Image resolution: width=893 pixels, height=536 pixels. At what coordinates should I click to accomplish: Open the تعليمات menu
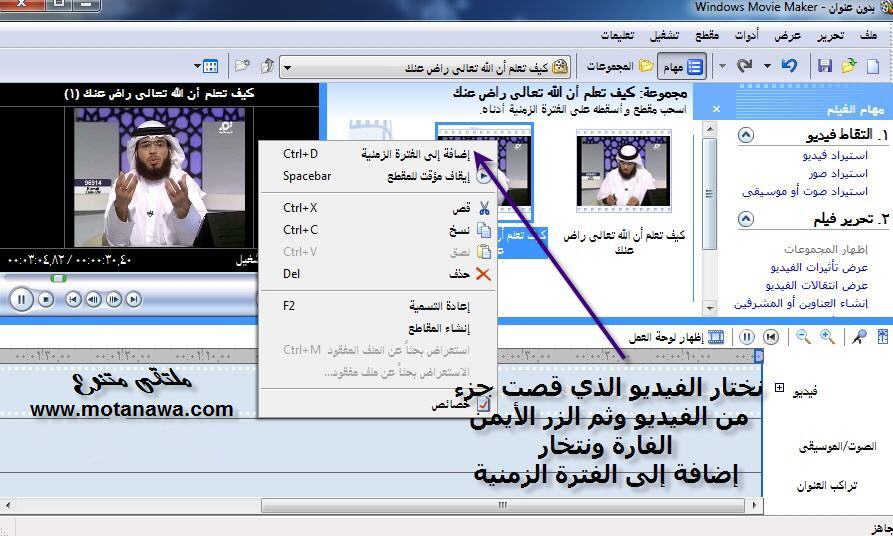(617, 36)
